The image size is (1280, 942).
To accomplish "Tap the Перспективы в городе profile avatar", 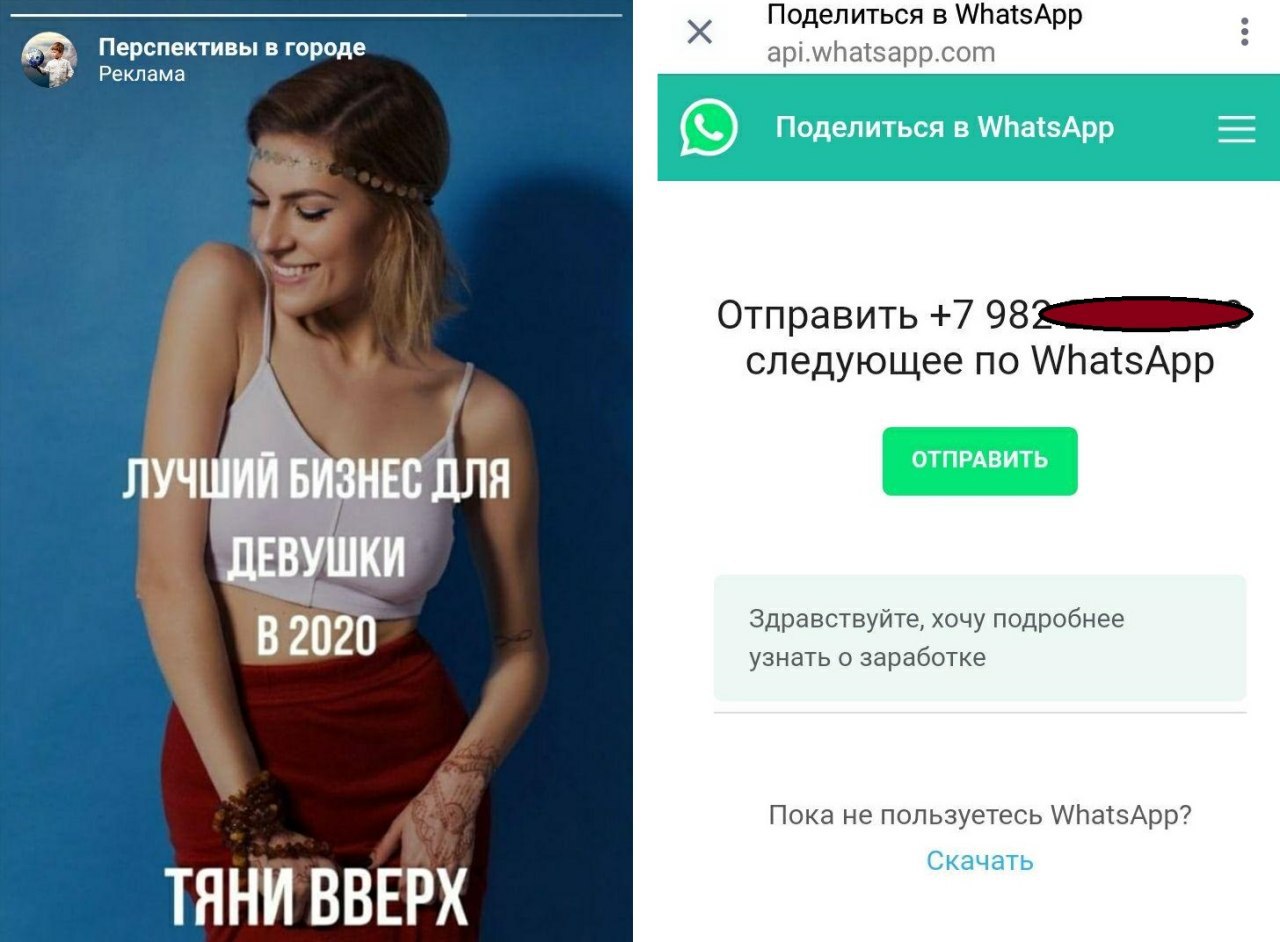I will click(49, 59).
